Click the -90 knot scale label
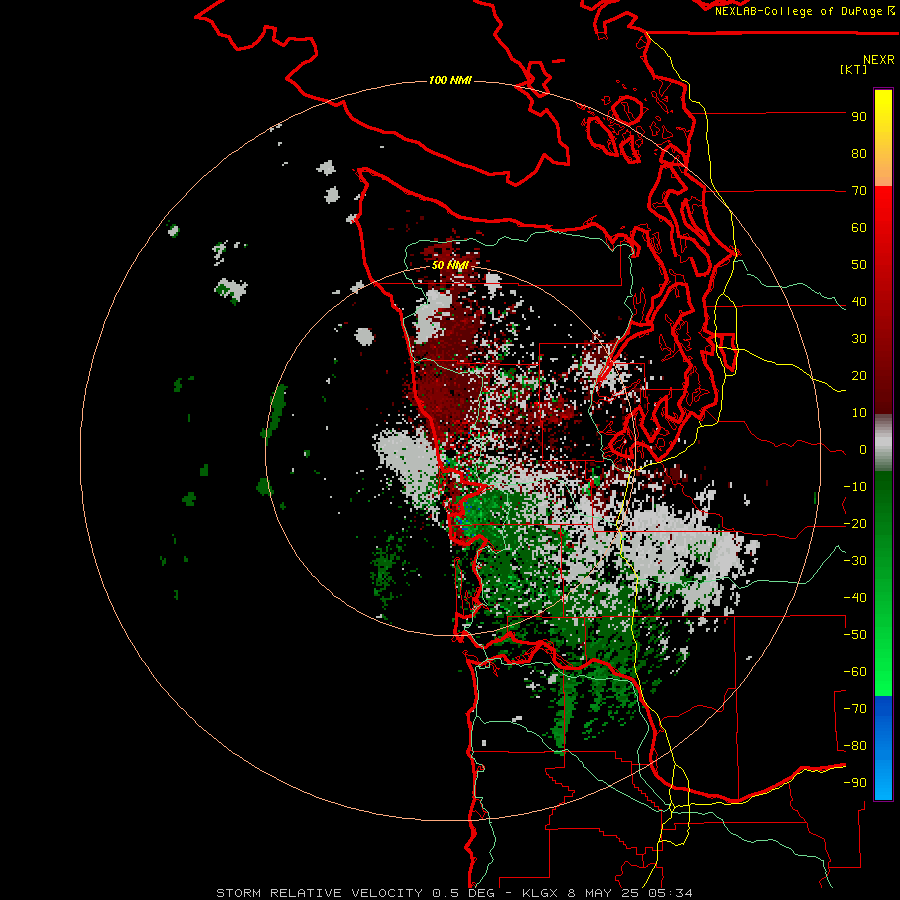This screenshot has height=900, width=900. click(x=855, y=783)
